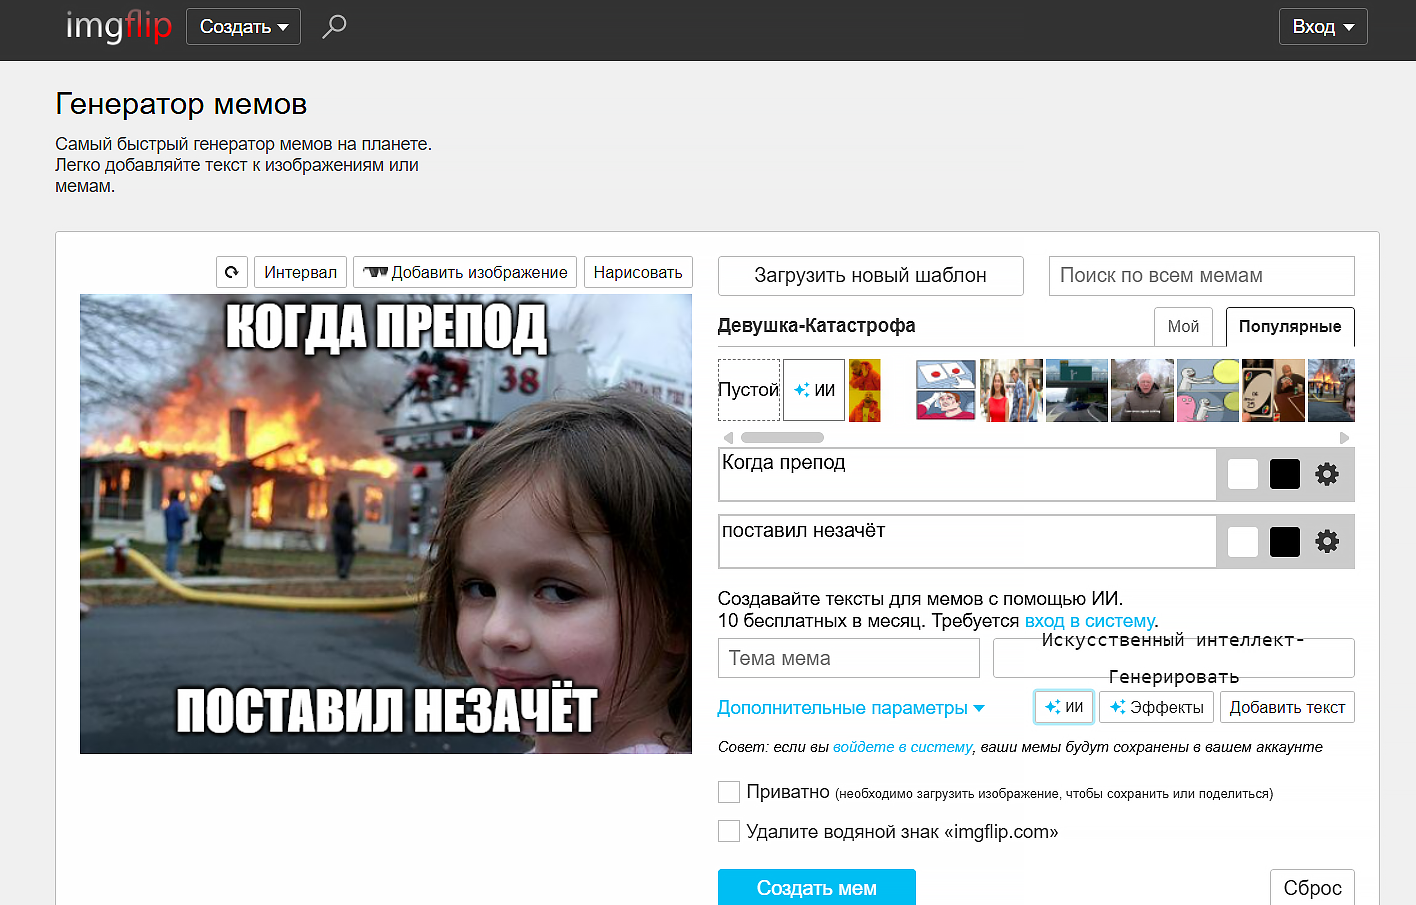Click the Add image sunglasses button
1416x905 pixels.
pyautogui.click(x=465, y=272)
